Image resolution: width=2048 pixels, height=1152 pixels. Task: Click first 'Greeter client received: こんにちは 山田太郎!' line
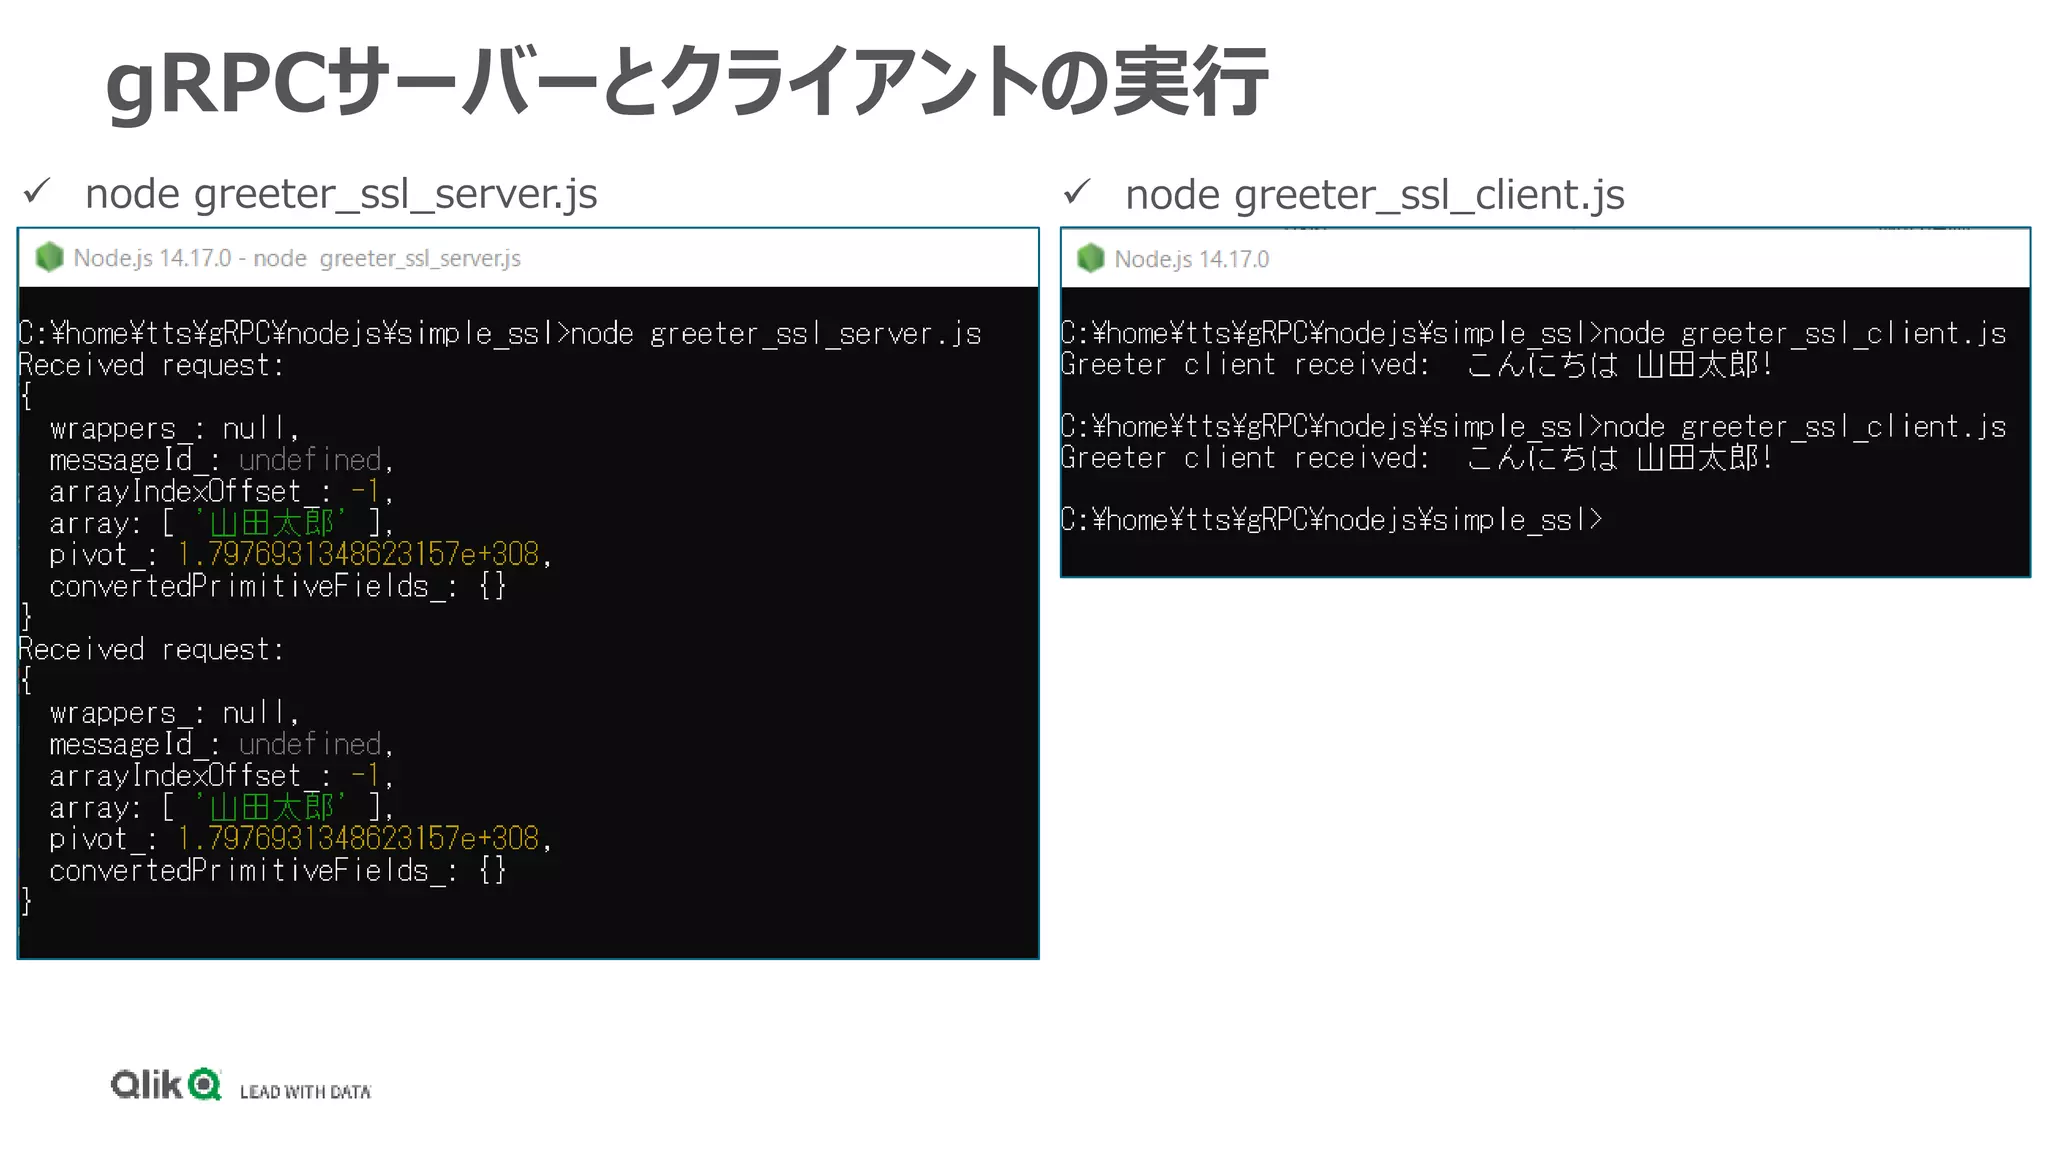(x=1417, y=364)
